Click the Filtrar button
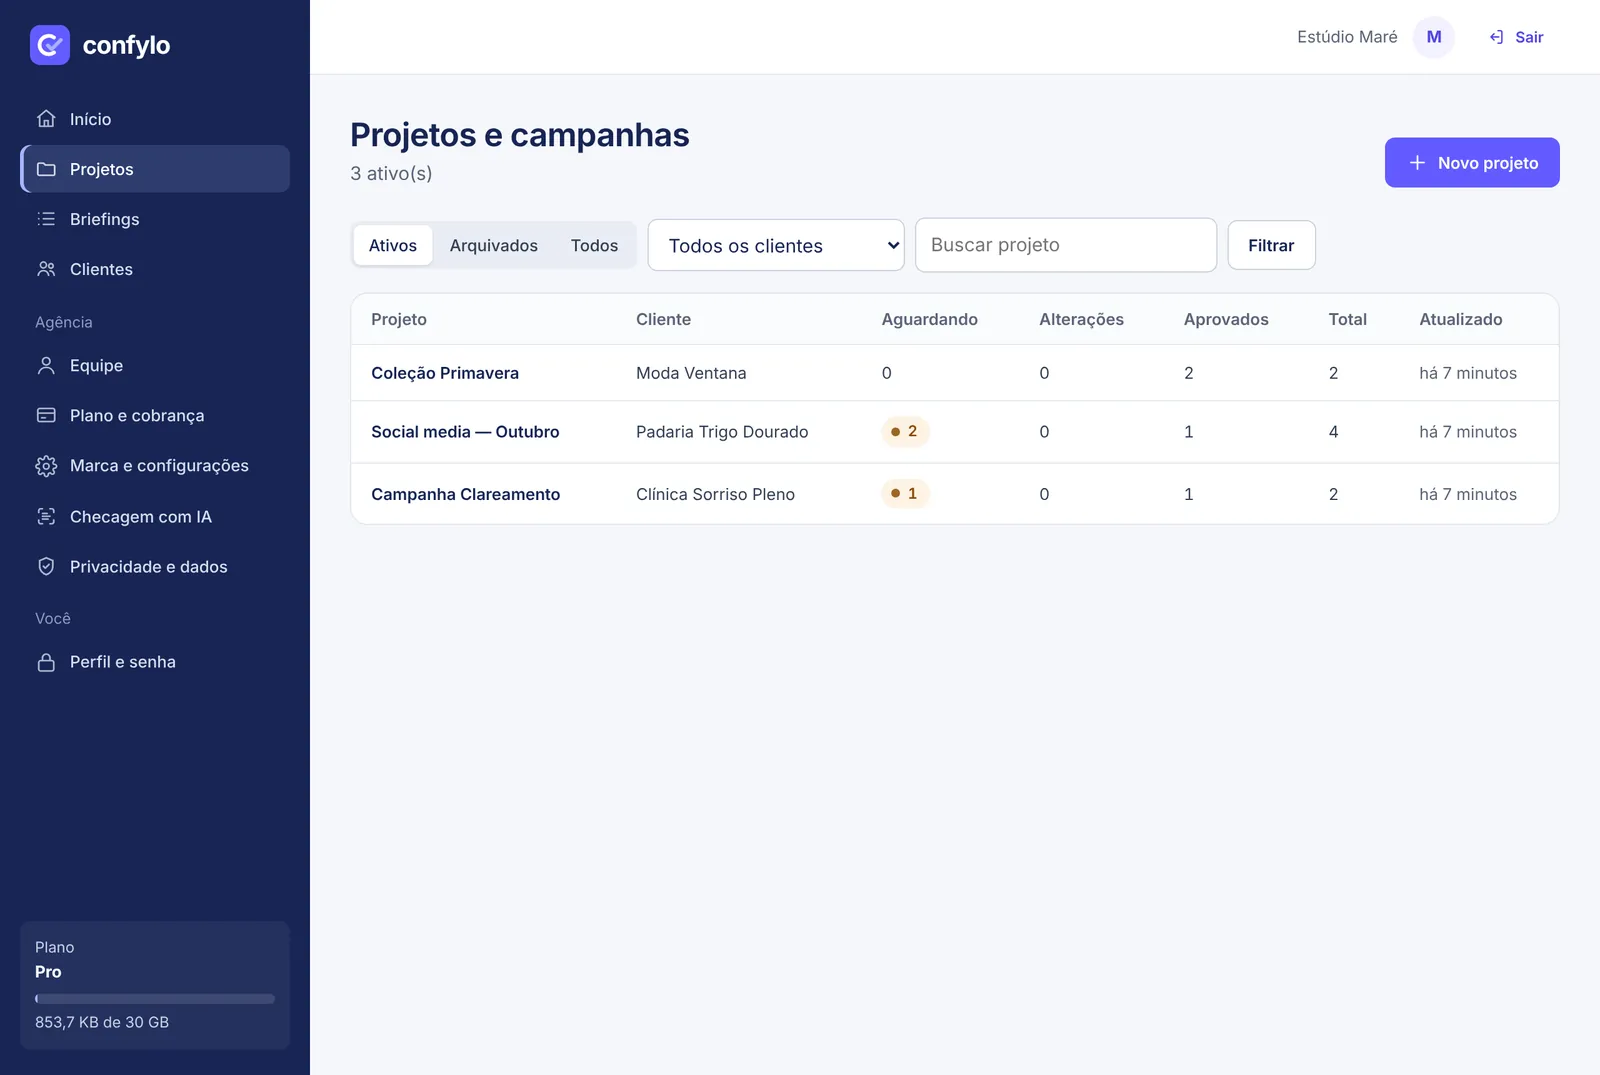 click(x=1271, y=245)
